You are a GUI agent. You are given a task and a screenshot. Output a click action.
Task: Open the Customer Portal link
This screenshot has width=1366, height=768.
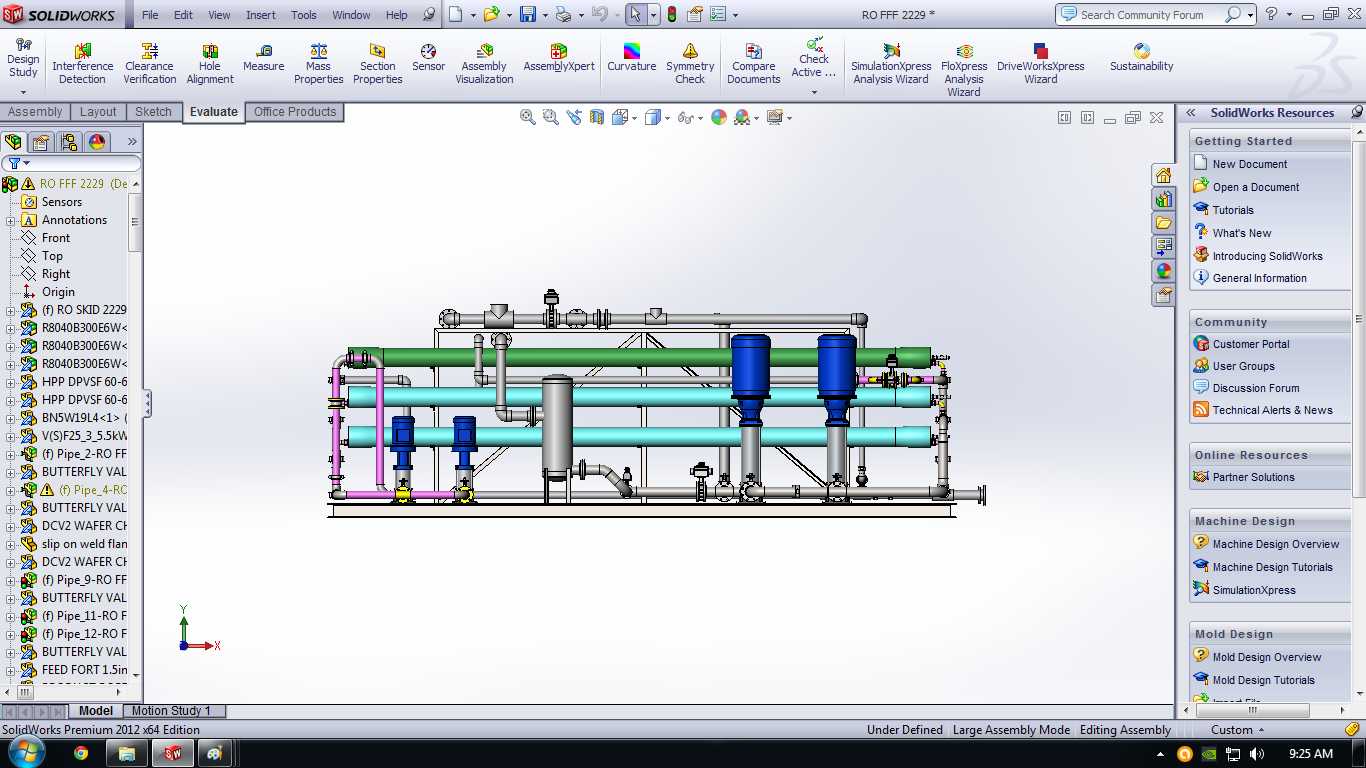(x=1251, y=344)
